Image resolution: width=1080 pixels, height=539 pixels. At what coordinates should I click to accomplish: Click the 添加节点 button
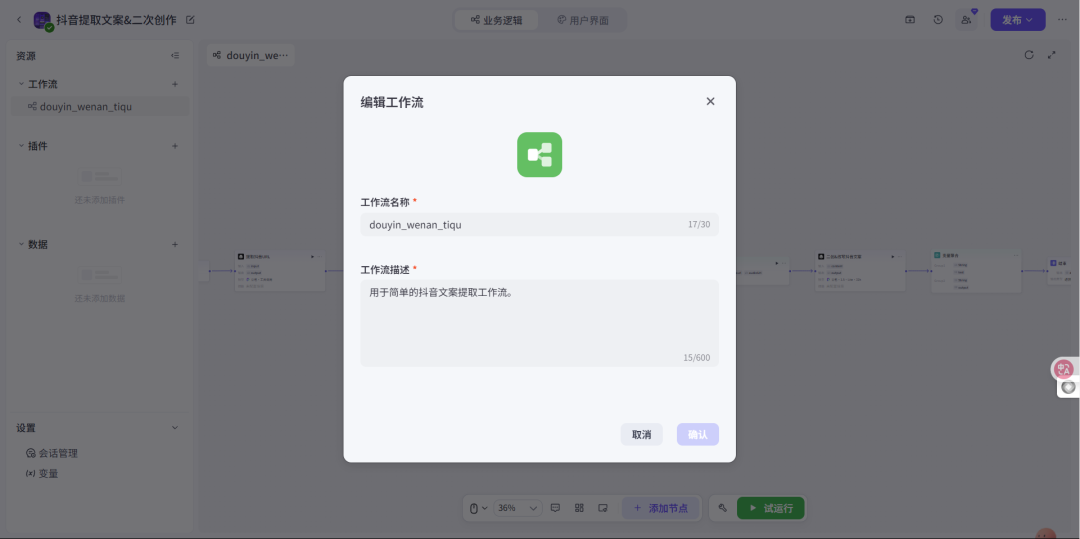(660, 508)
